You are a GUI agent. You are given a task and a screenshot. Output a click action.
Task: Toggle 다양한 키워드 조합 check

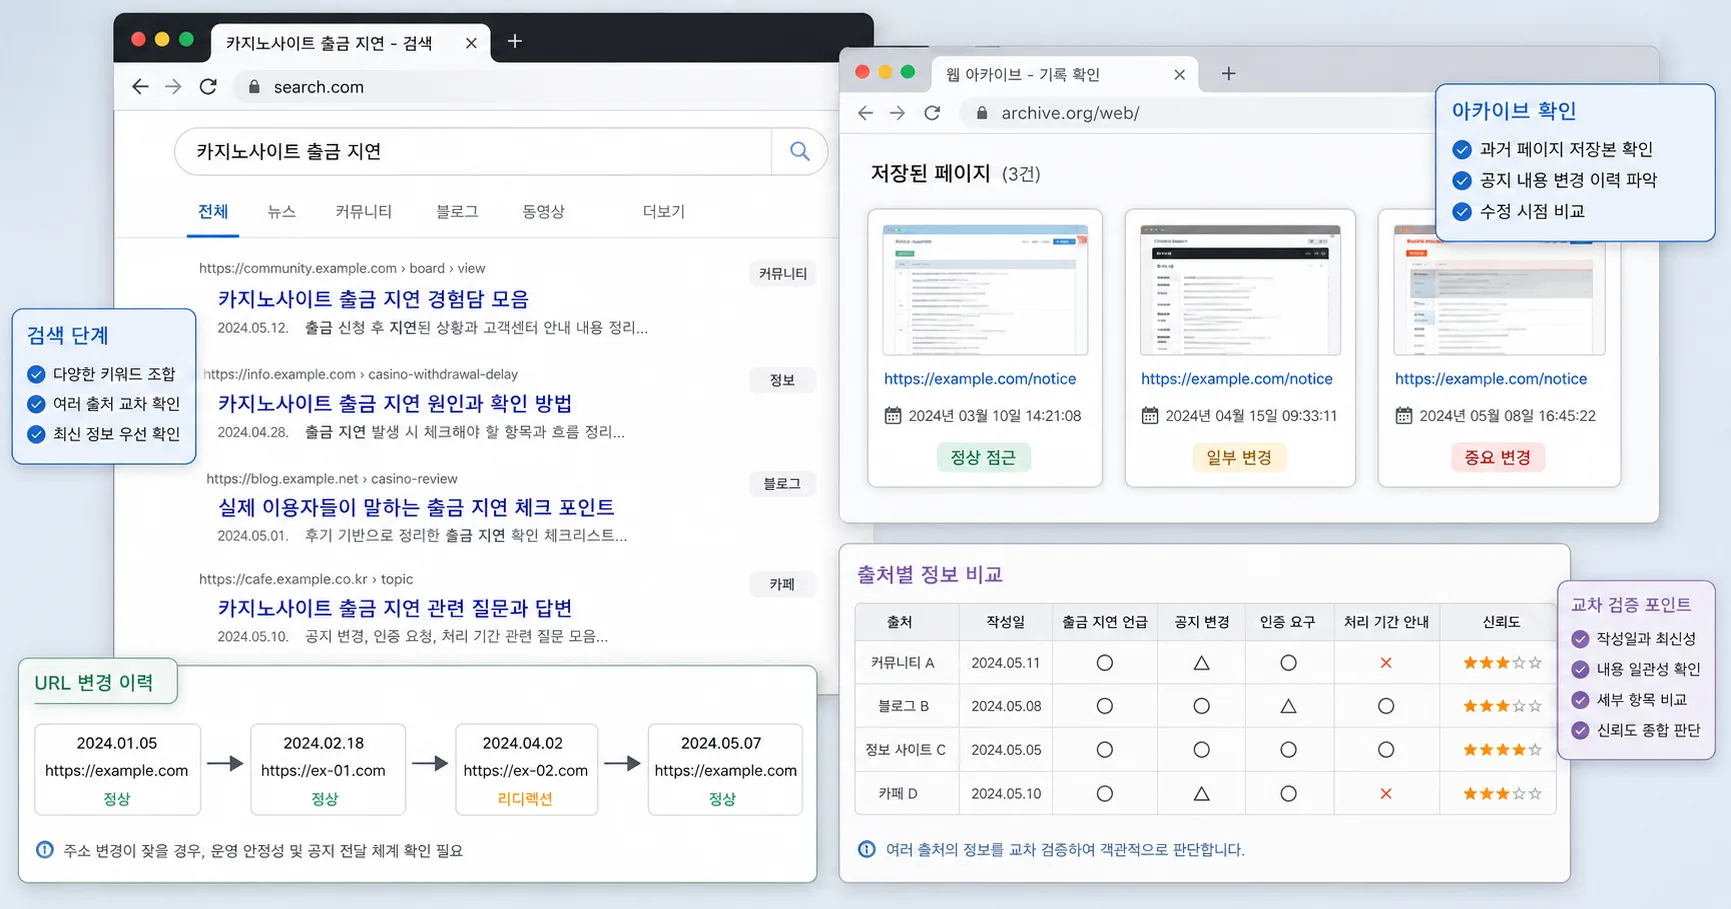36,374
